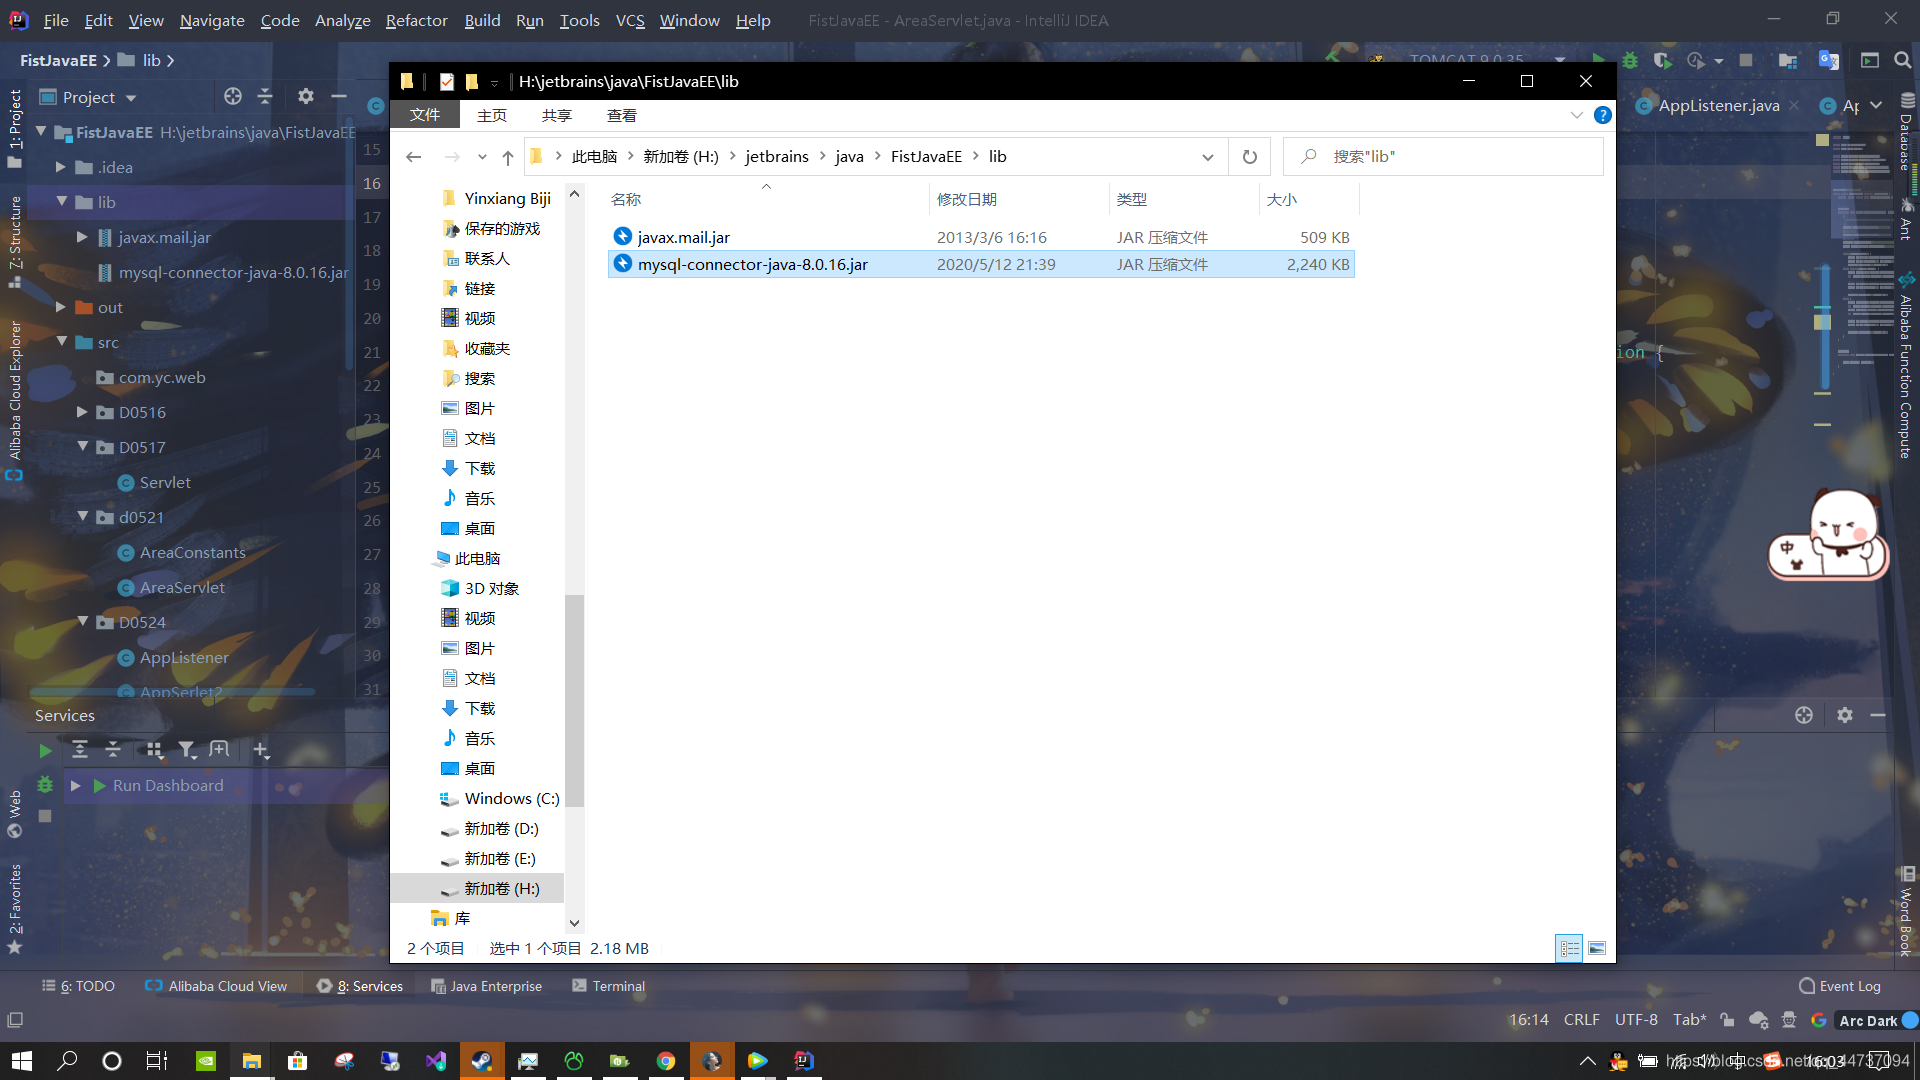Collapse the d0521 package in Project tree

84,517
